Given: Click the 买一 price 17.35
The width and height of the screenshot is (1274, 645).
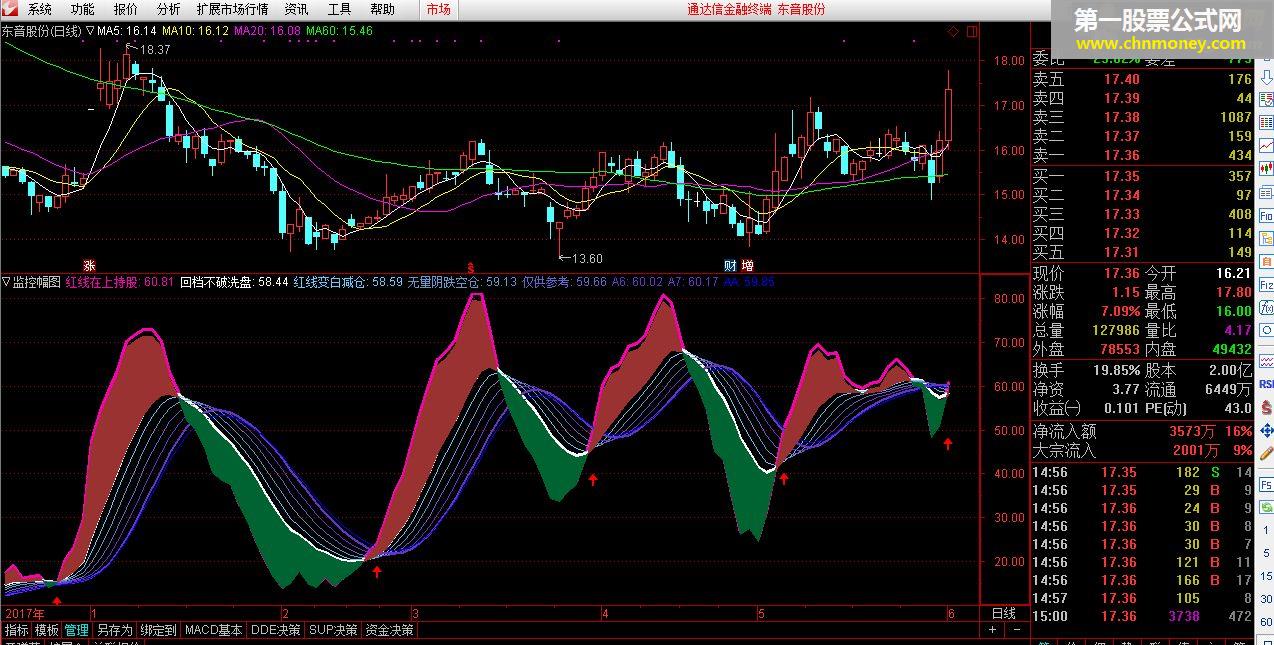Looking at the screenshot, I should (1121, 177).
